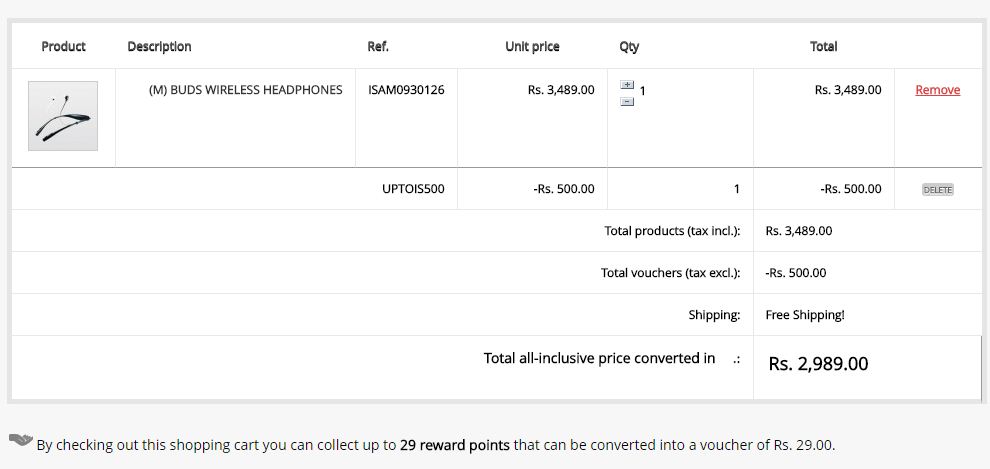Image resolution: width=990 pixels, height=469 pixels.
Task: Remove the Buds Wireless Headphones item
Action: pyautogui.click(x=937, y=90)
